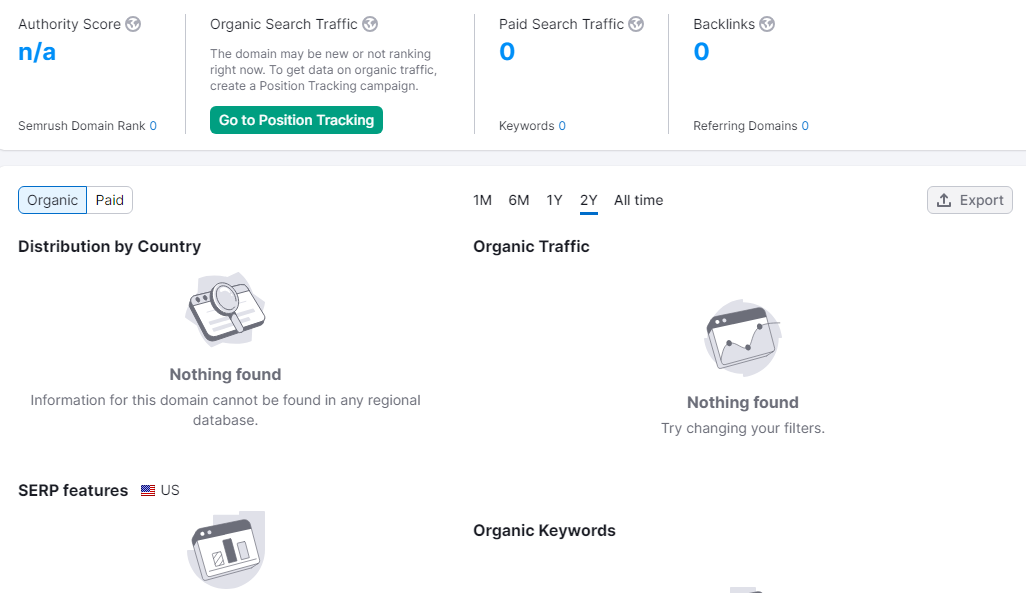Open the paid Keywords count link

point(562,126)
